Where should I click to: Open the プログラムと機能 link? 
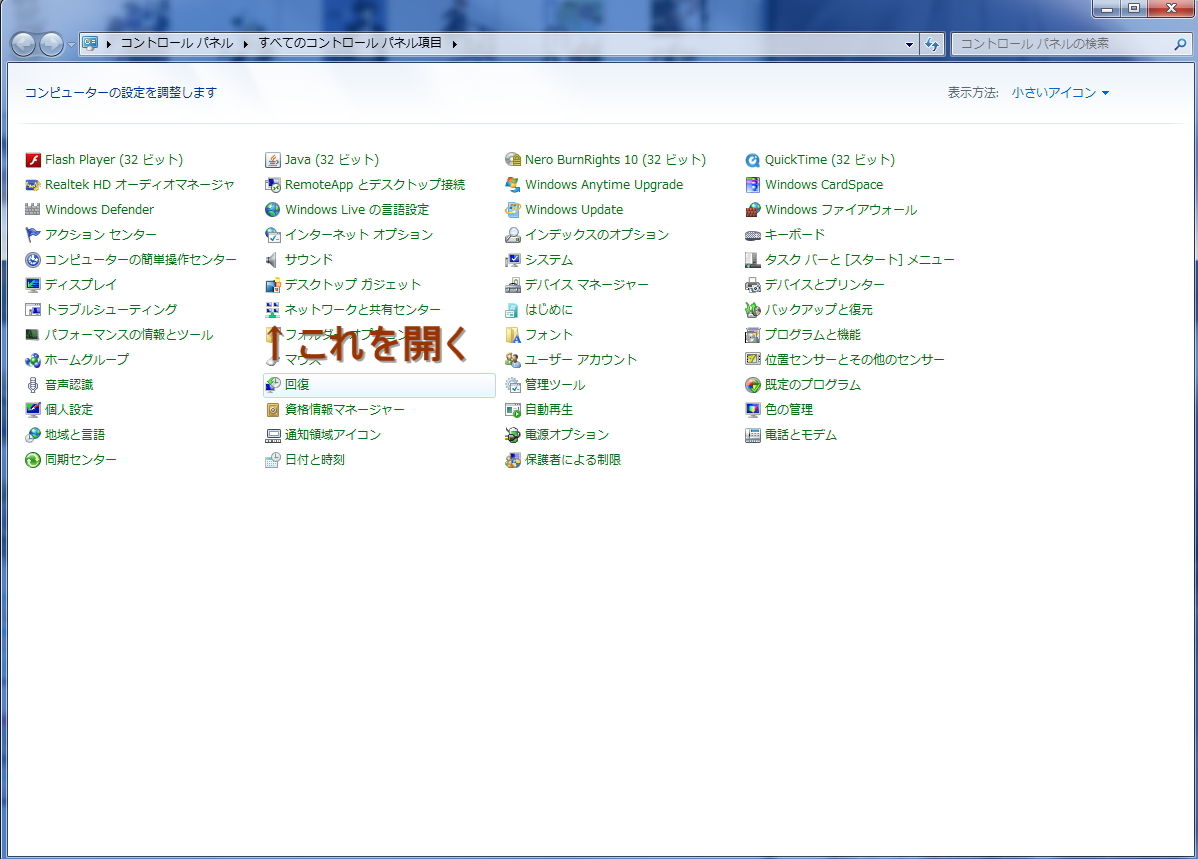point(813,335)
